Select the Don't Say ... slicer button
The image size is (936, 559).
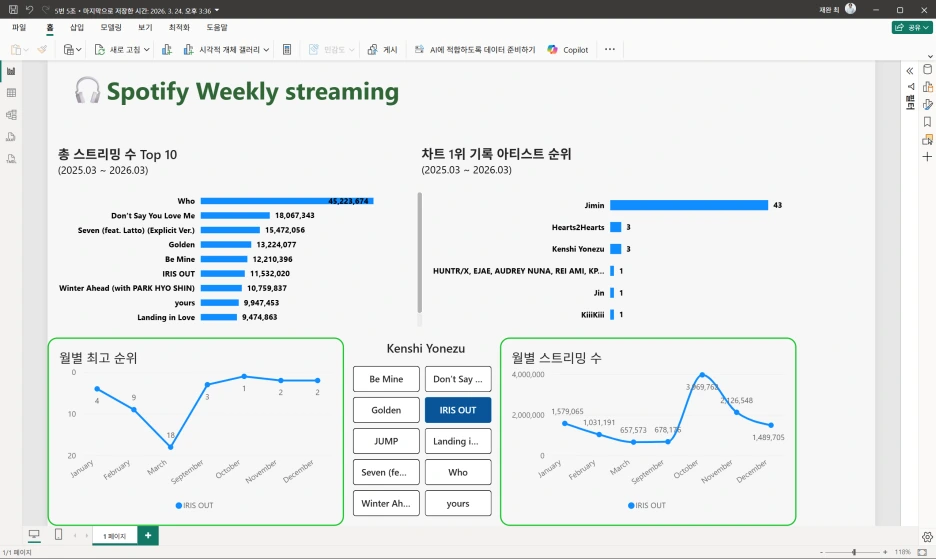click(x=458, y=379)
